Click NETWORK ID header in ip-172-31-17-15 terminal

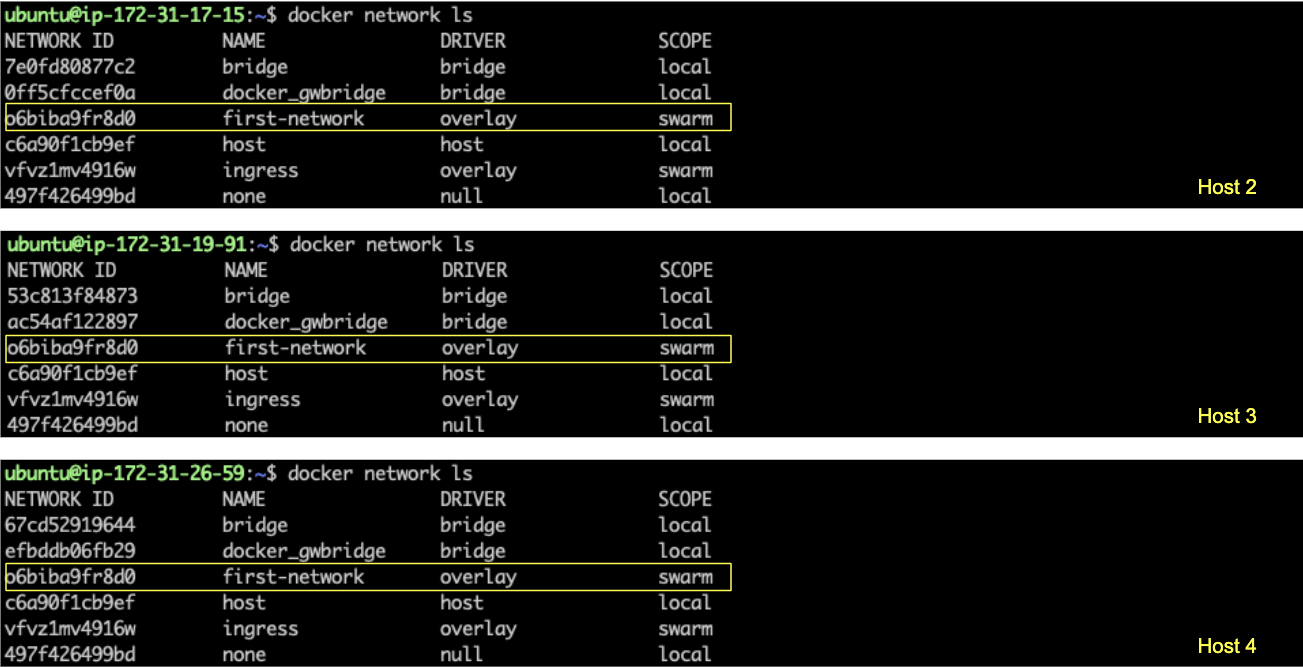click(59, 41)
